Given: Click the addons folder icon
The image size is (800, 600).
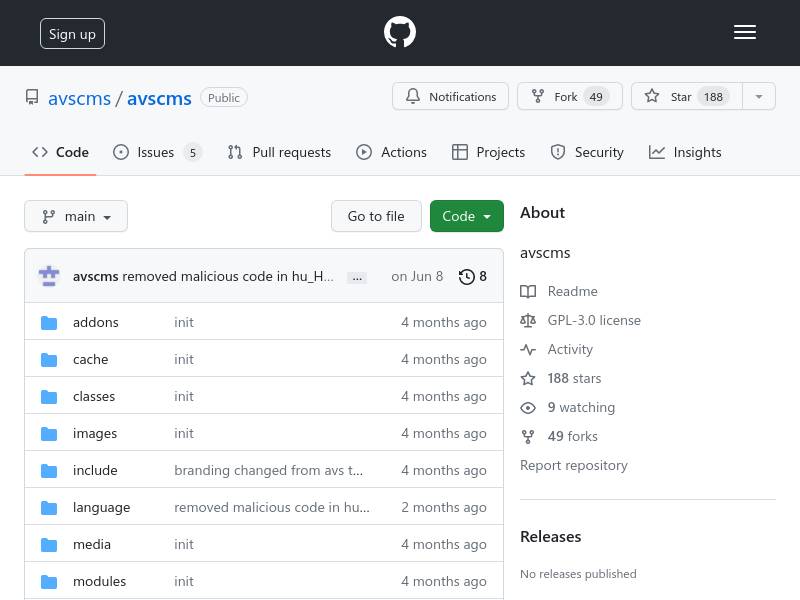Looking at the screenshot, I should 49,322.
